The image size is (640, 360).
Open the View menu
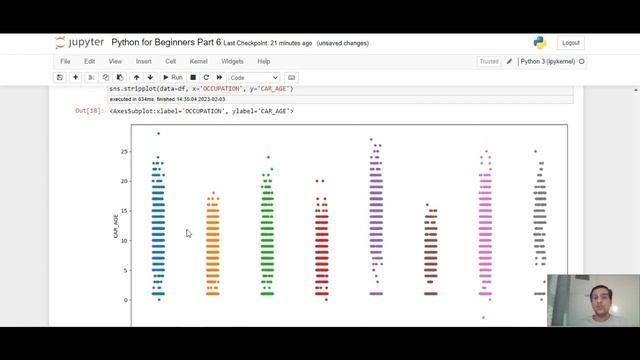[x=115, y=62]
